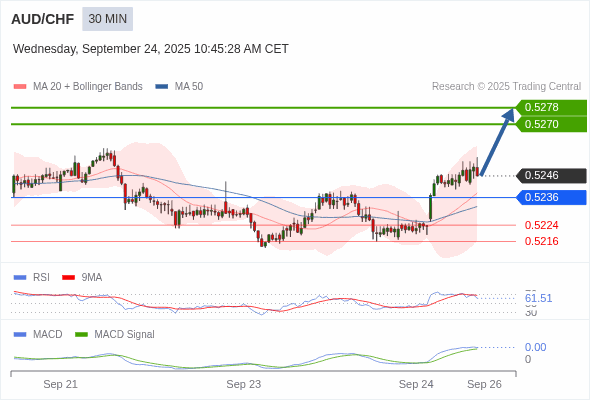Screen dimensions: 590x400
Task: Click the MACD legend swatch
Action: click(20, 335)
